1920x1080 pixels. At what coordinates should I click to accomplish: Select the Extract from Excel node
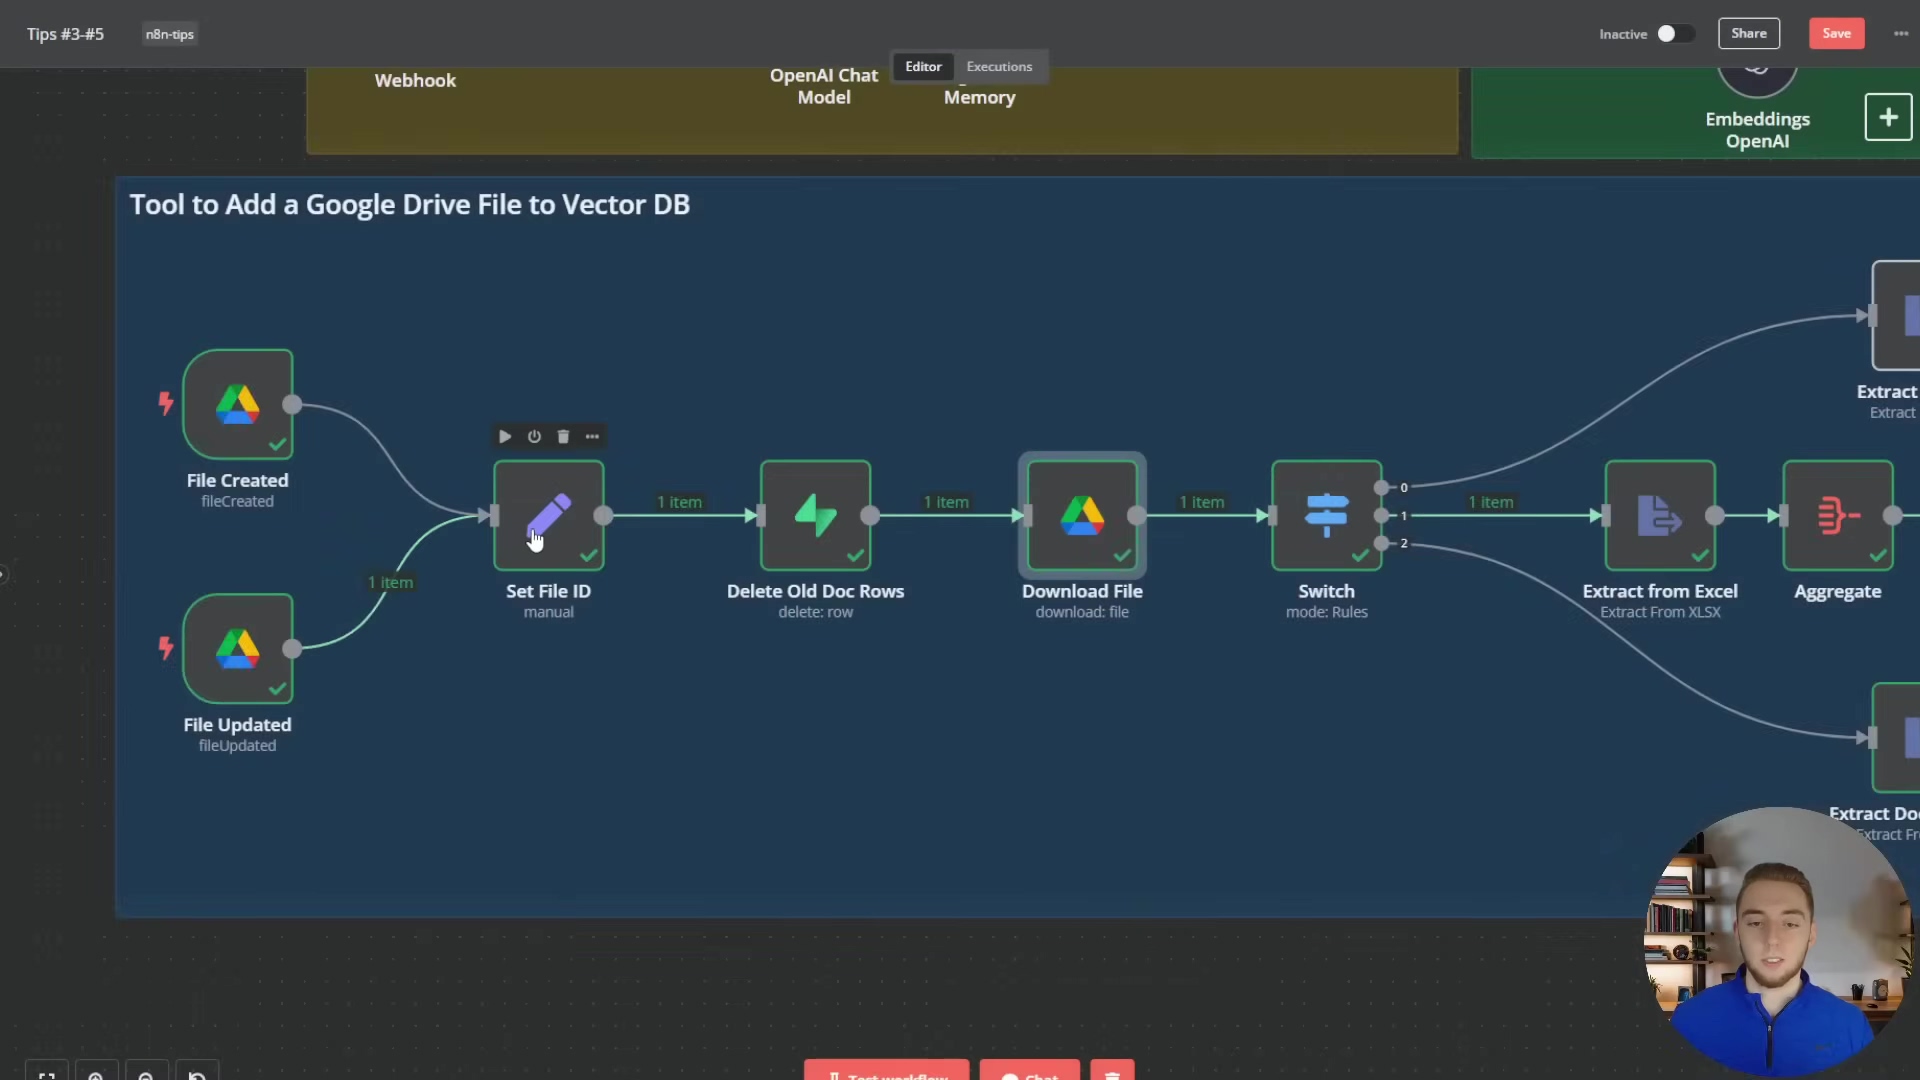pyautogui.click(x=1659, y=515)
